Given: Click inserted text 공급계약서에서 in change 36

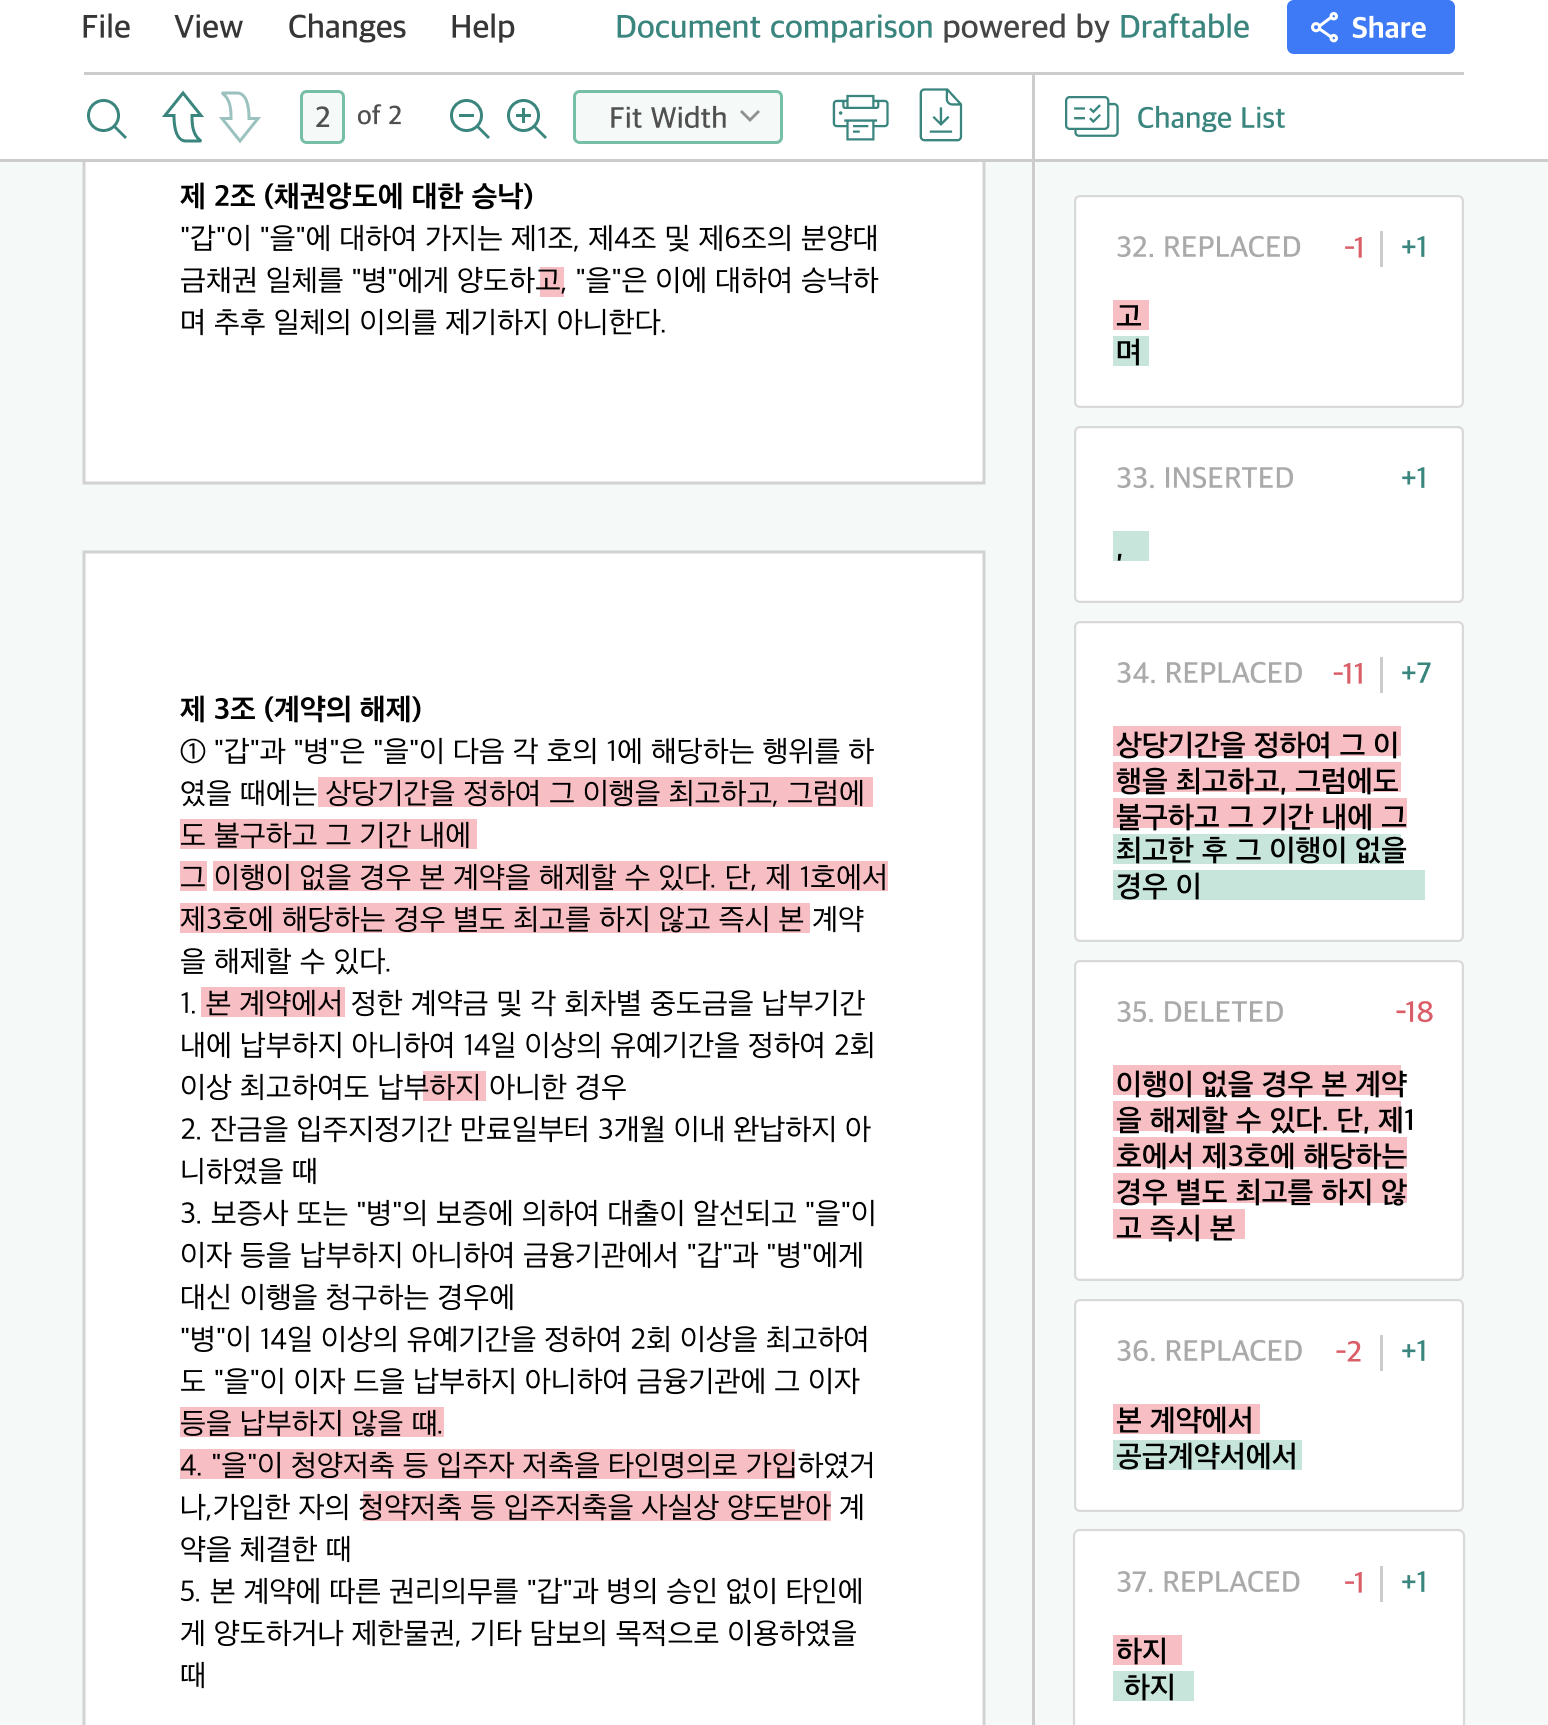Looking at the screenshot, I should point(1206,1456).
